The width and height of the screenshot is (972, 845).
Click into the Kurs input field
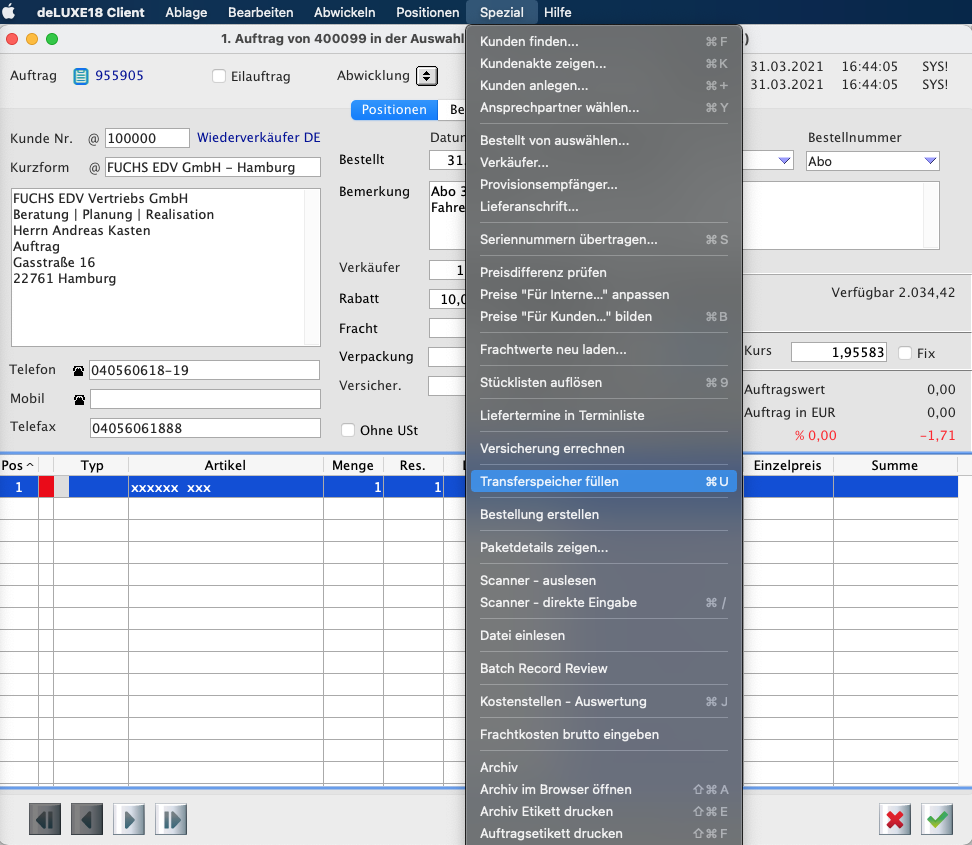coord(838,353)
